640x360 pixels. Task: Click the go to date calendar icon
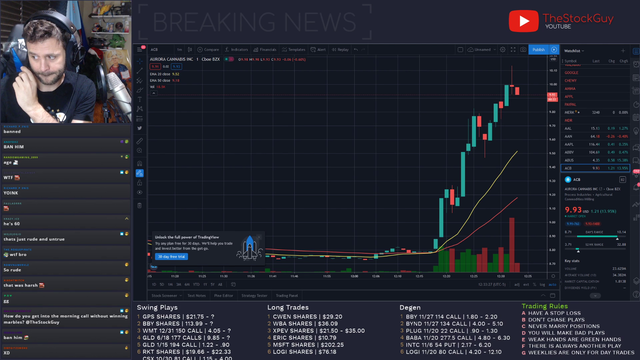point(233,284)
